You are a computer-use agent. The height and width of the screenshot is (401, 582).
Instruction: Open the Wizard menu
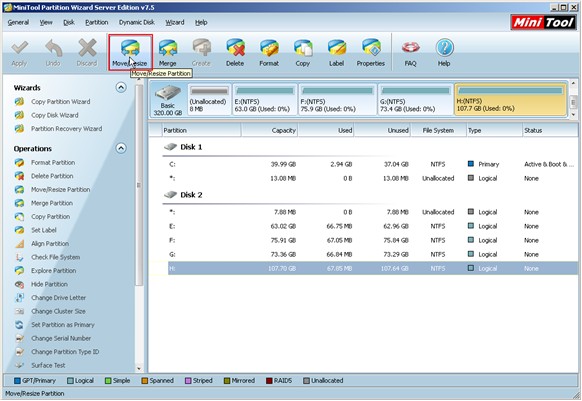pos(174,23)
